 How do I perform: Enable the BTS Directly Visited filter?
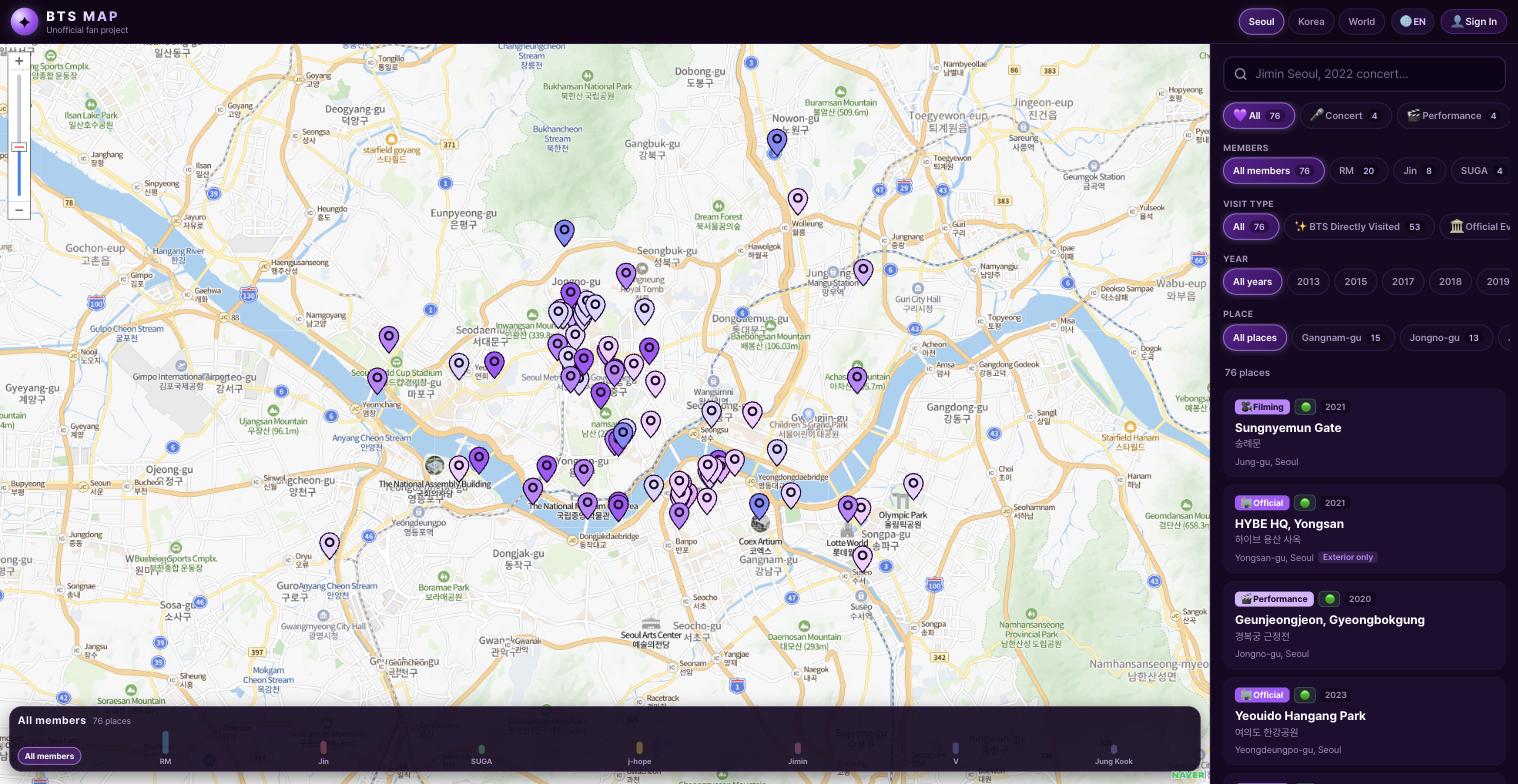click(1358, 227)
